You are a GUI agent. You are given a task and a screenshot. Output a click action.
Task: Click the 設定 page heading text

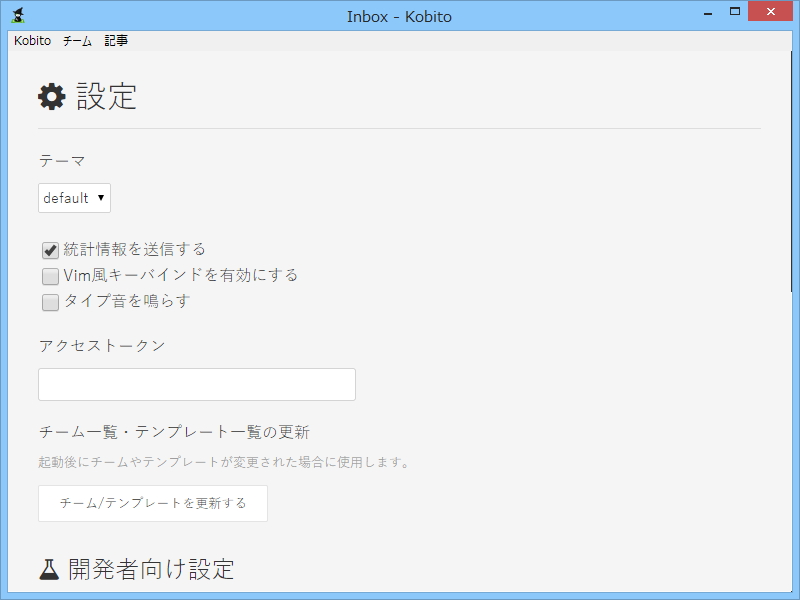click(x=103, y=95)
